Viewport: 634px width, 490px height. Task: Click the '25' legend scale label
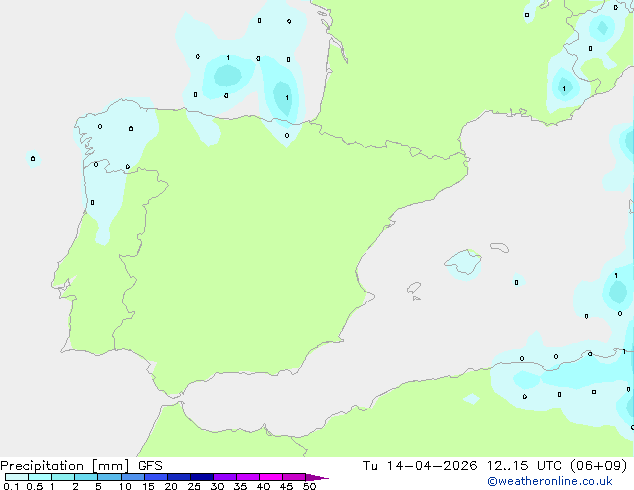pos(194,486)
